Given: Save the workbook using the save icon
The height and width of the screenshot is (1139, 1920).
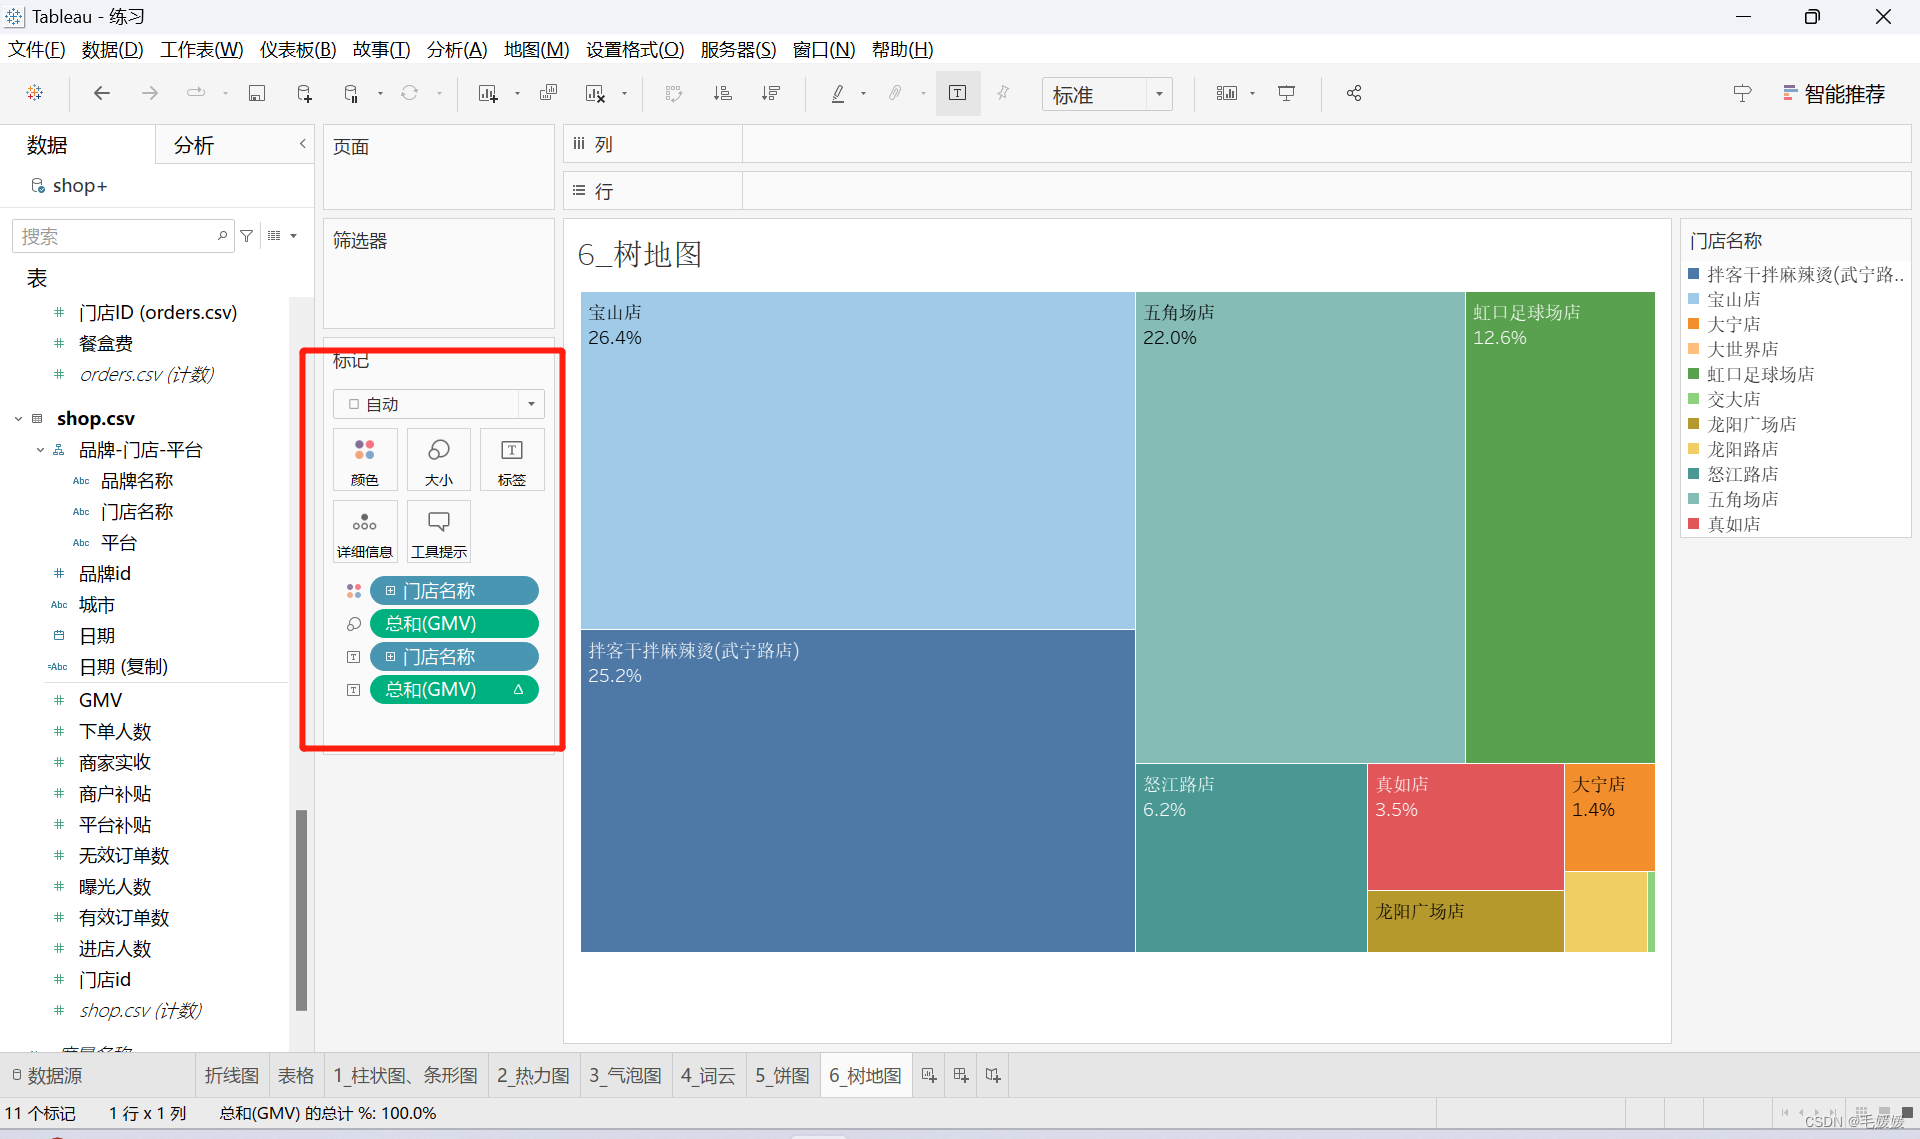Looking at the screenshot, I should (257, 93).
